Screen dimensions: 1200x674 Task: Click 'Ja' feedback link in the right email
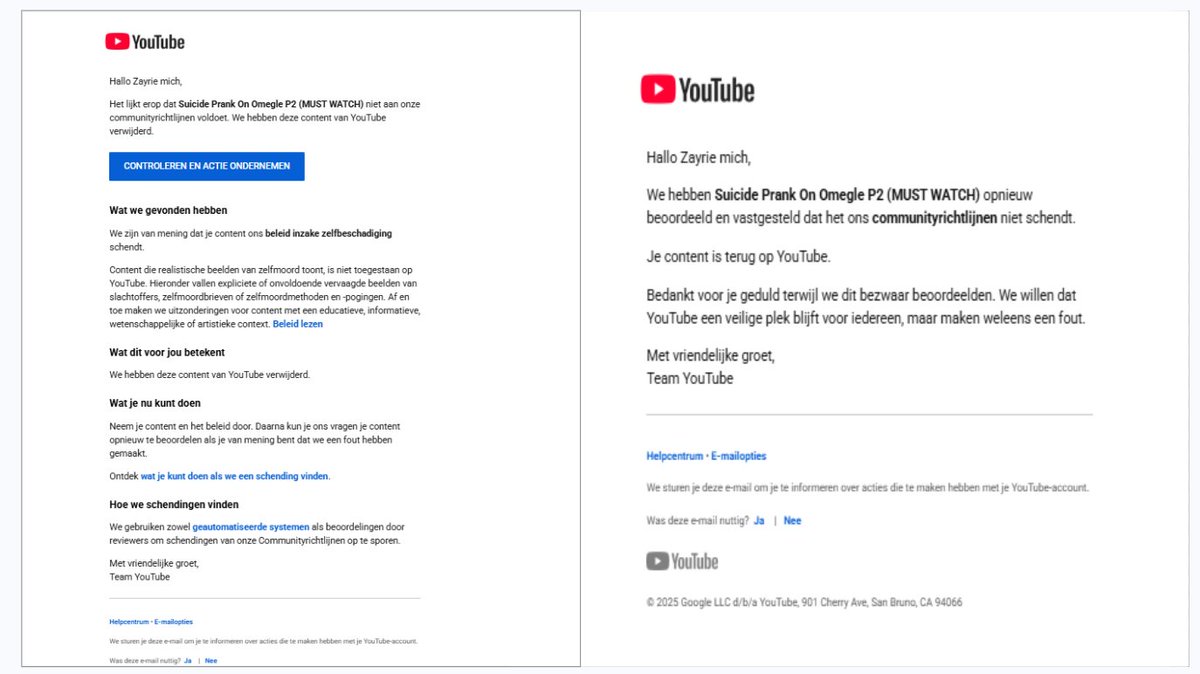[759, 521]
